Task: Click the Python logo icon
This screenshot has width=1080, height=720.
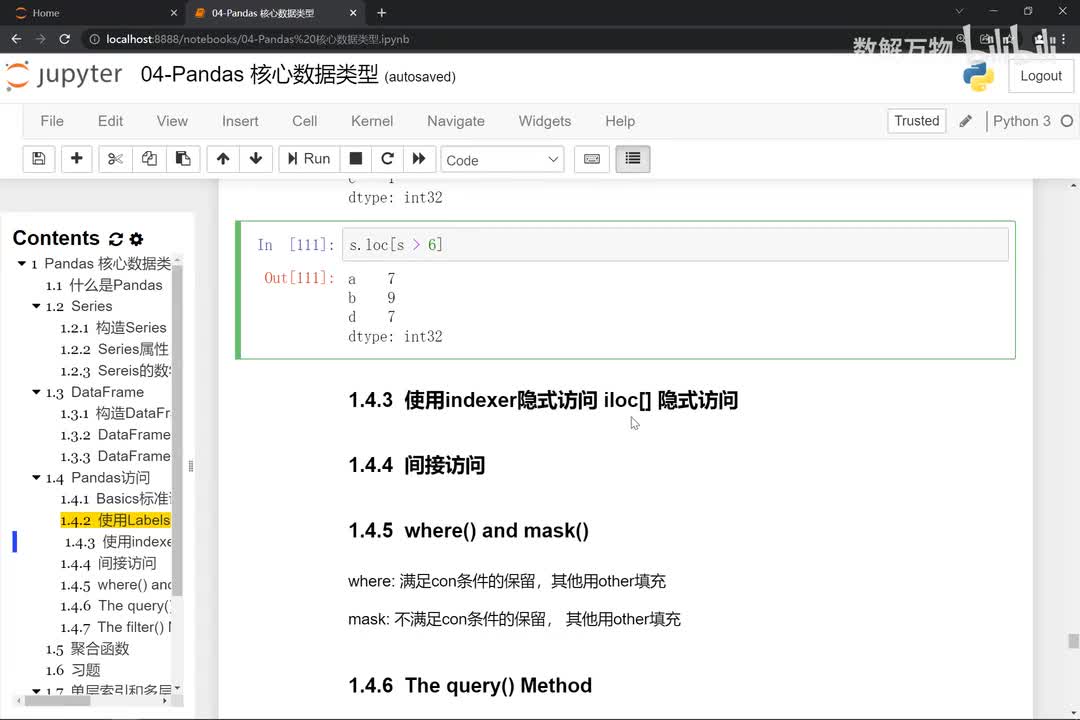Action: pos(978,76)
